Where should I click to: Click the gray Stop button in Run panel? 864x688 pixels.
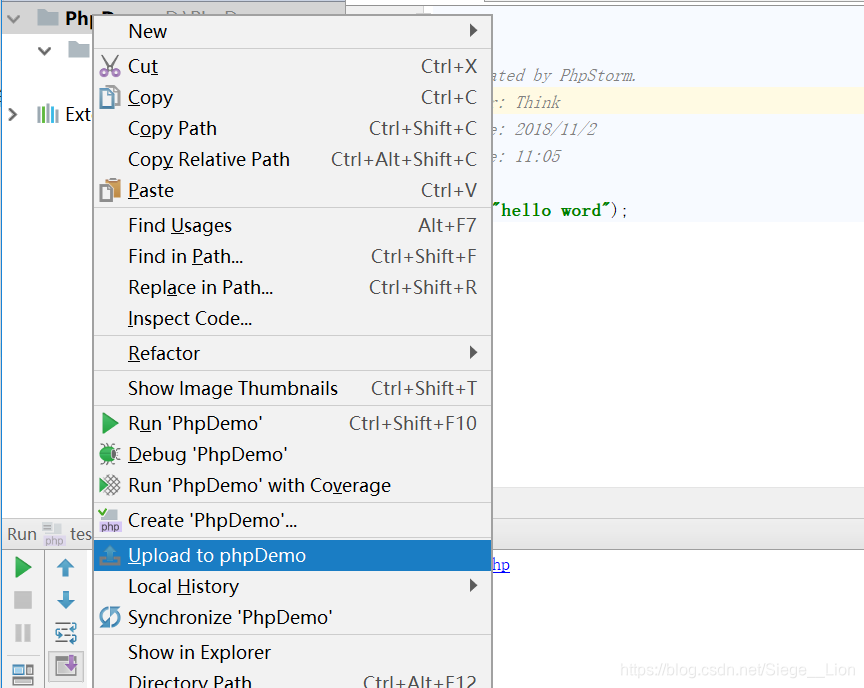pyautogui.click(x=23, y=600)
